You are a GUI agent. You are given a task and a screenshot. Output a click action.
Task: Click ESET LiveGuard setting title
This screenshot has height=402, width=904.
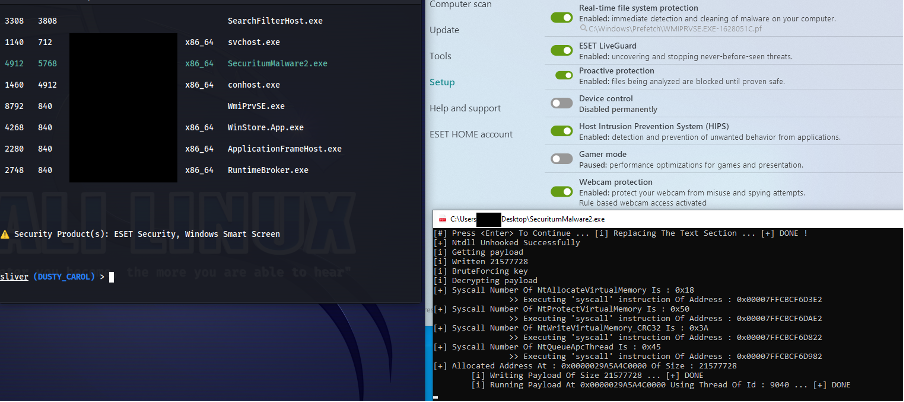click(607, 47)
